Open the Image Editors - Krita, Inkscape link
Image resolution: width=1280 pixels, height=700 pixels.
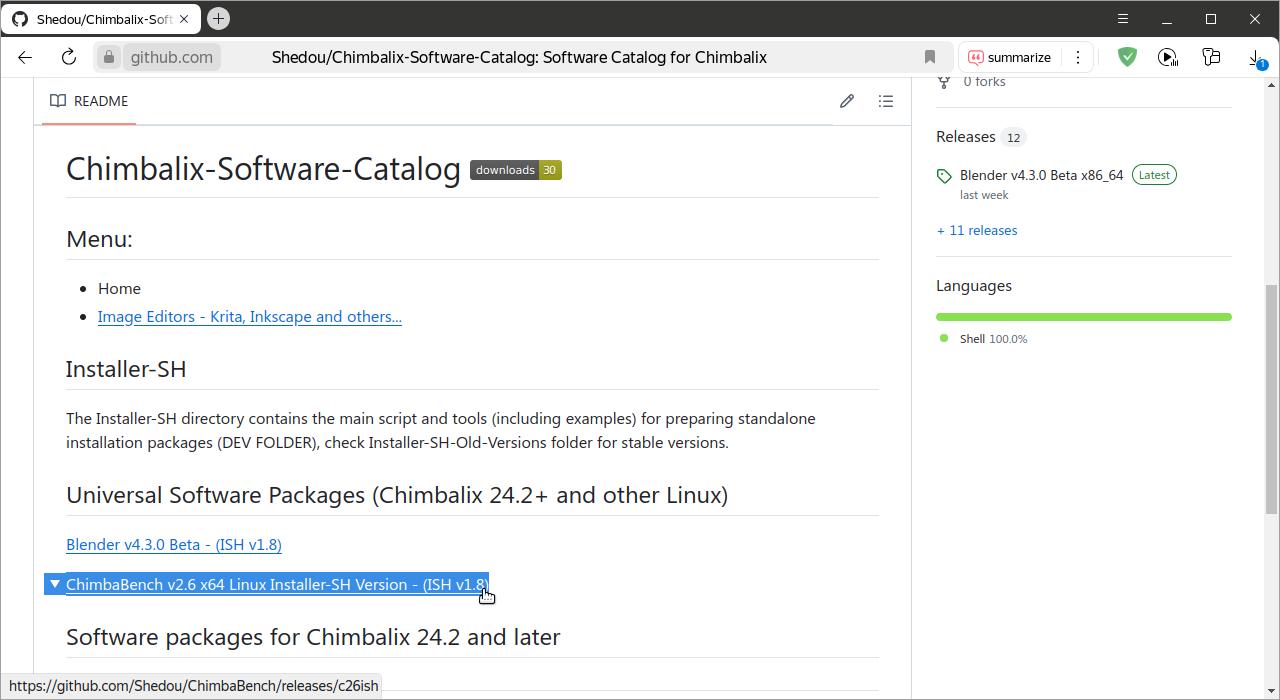[250, 316]
